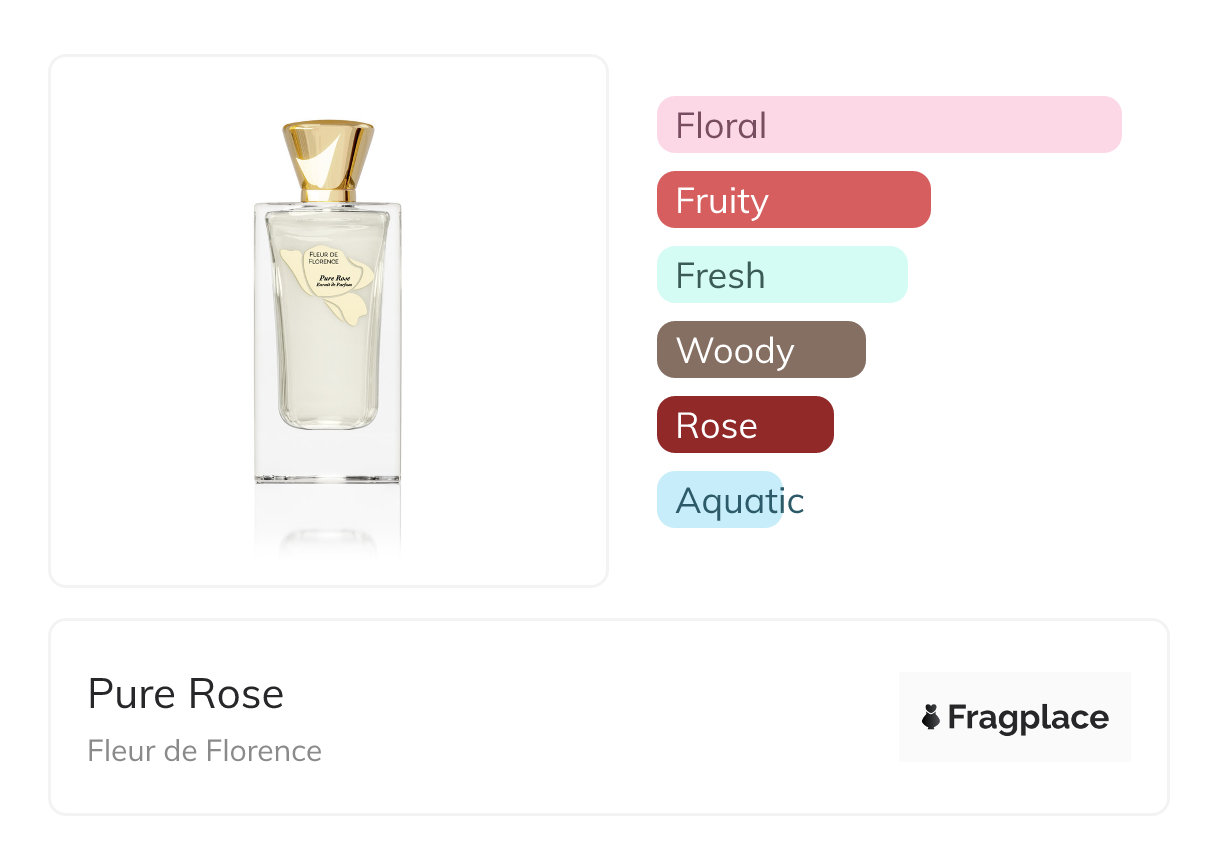The height and width of the screenshot is (864, 1218).
Task: Select the Floral accord bar
Action: pyautogui.click(x=888, y=125)
